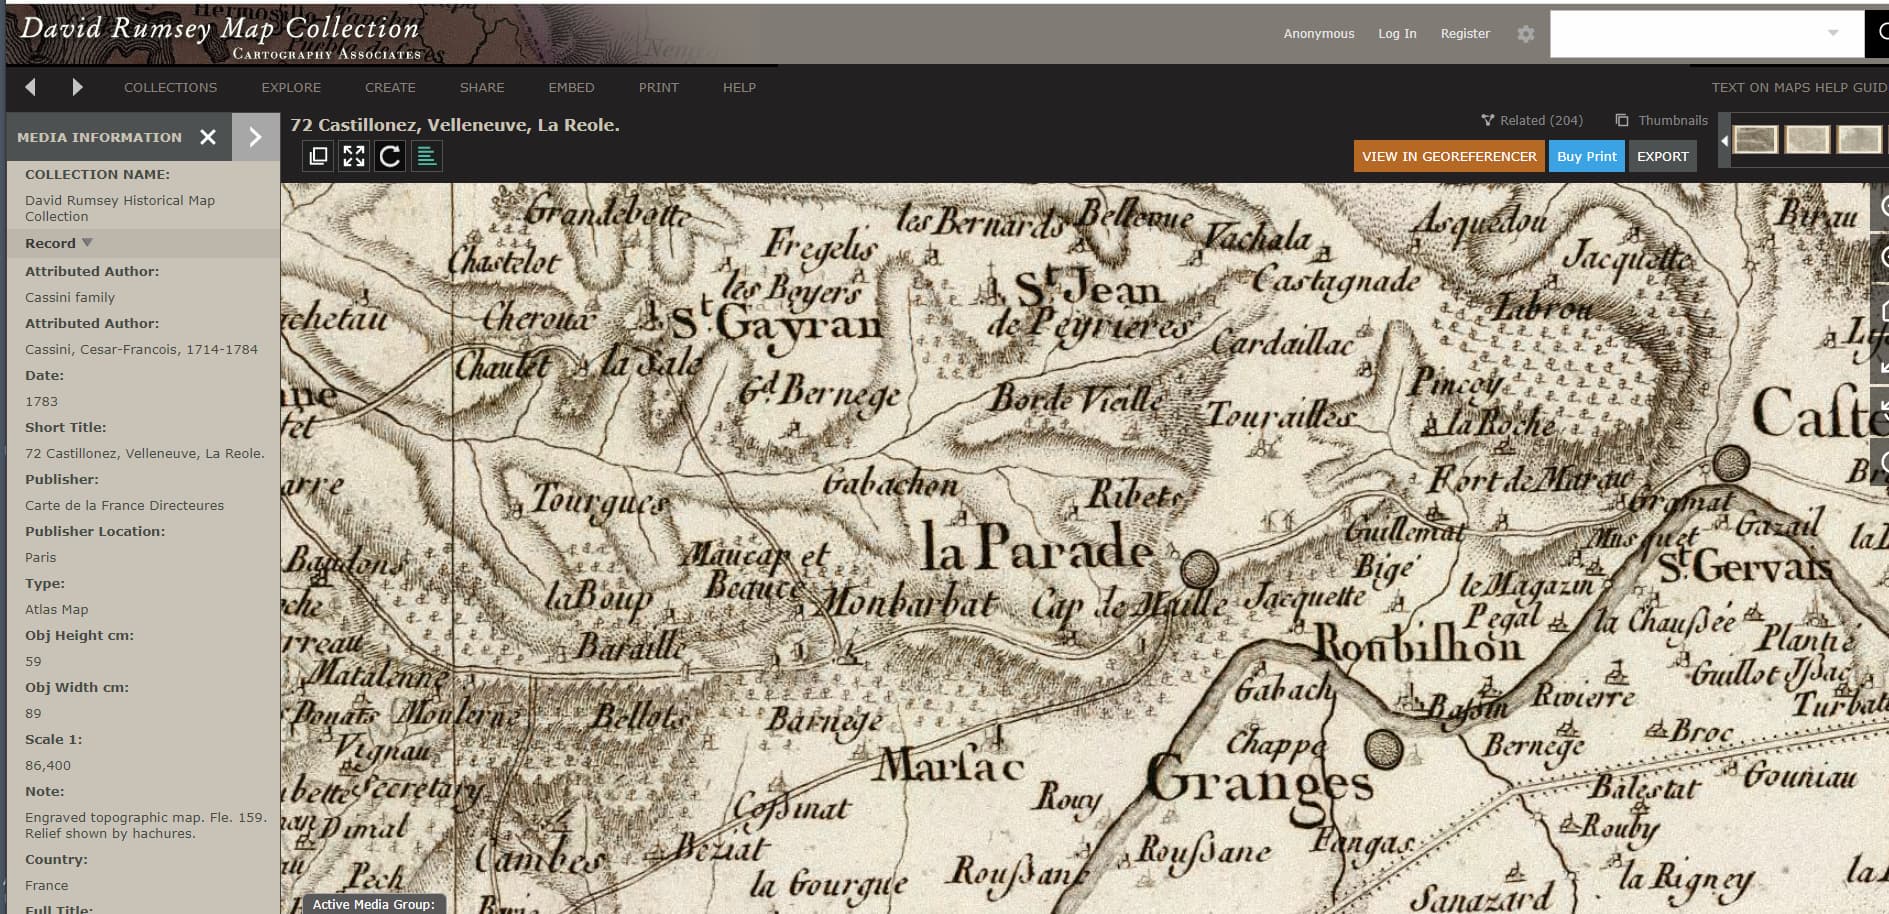Open the search box dropdown arrow
Viewport: 1889px width, 914px height.
point(1833,33)
